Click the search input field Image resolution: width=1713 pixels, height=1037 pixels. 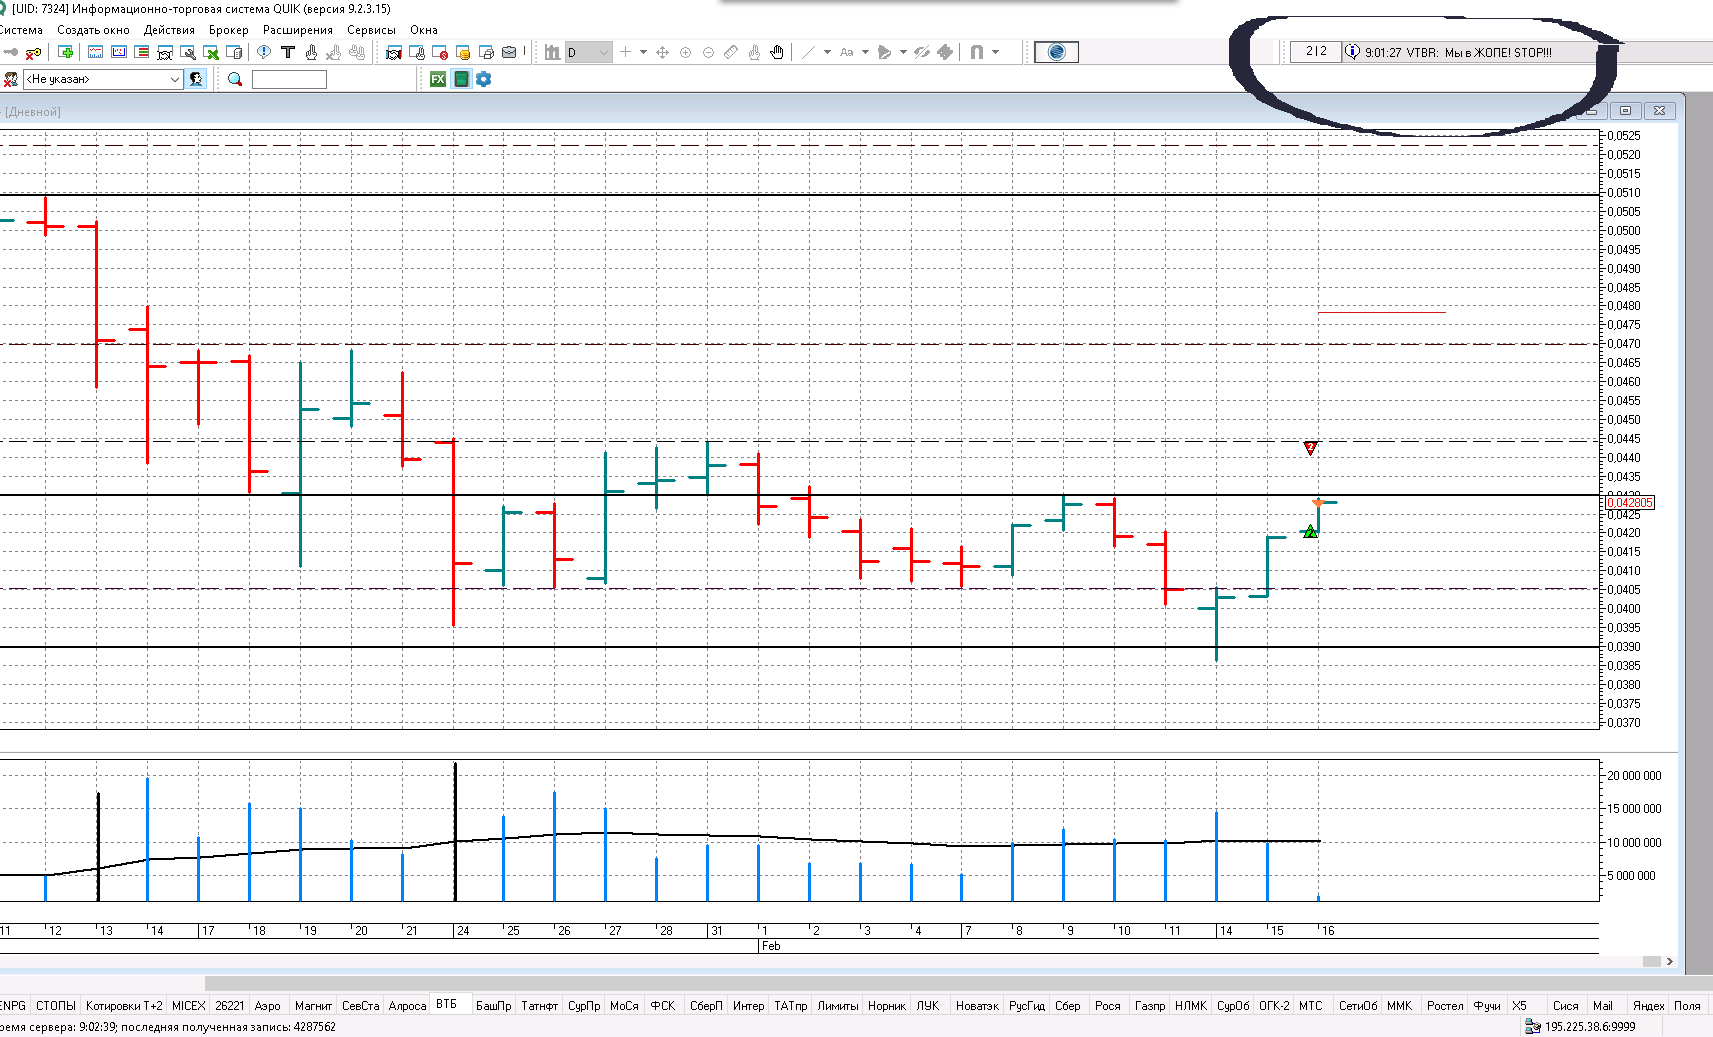click(289, 79)
